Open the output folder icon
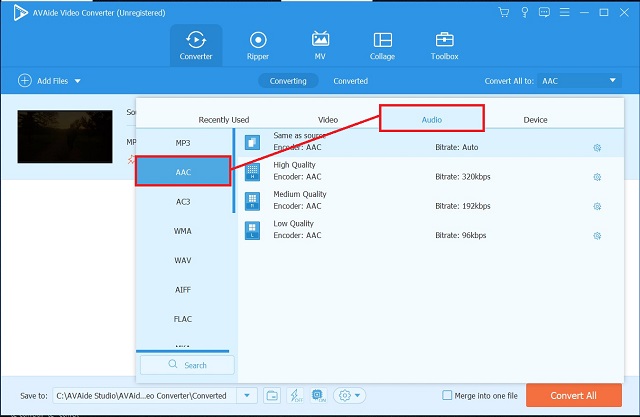The width and height of the screenshot is (640, 417). tap(272, 395)
